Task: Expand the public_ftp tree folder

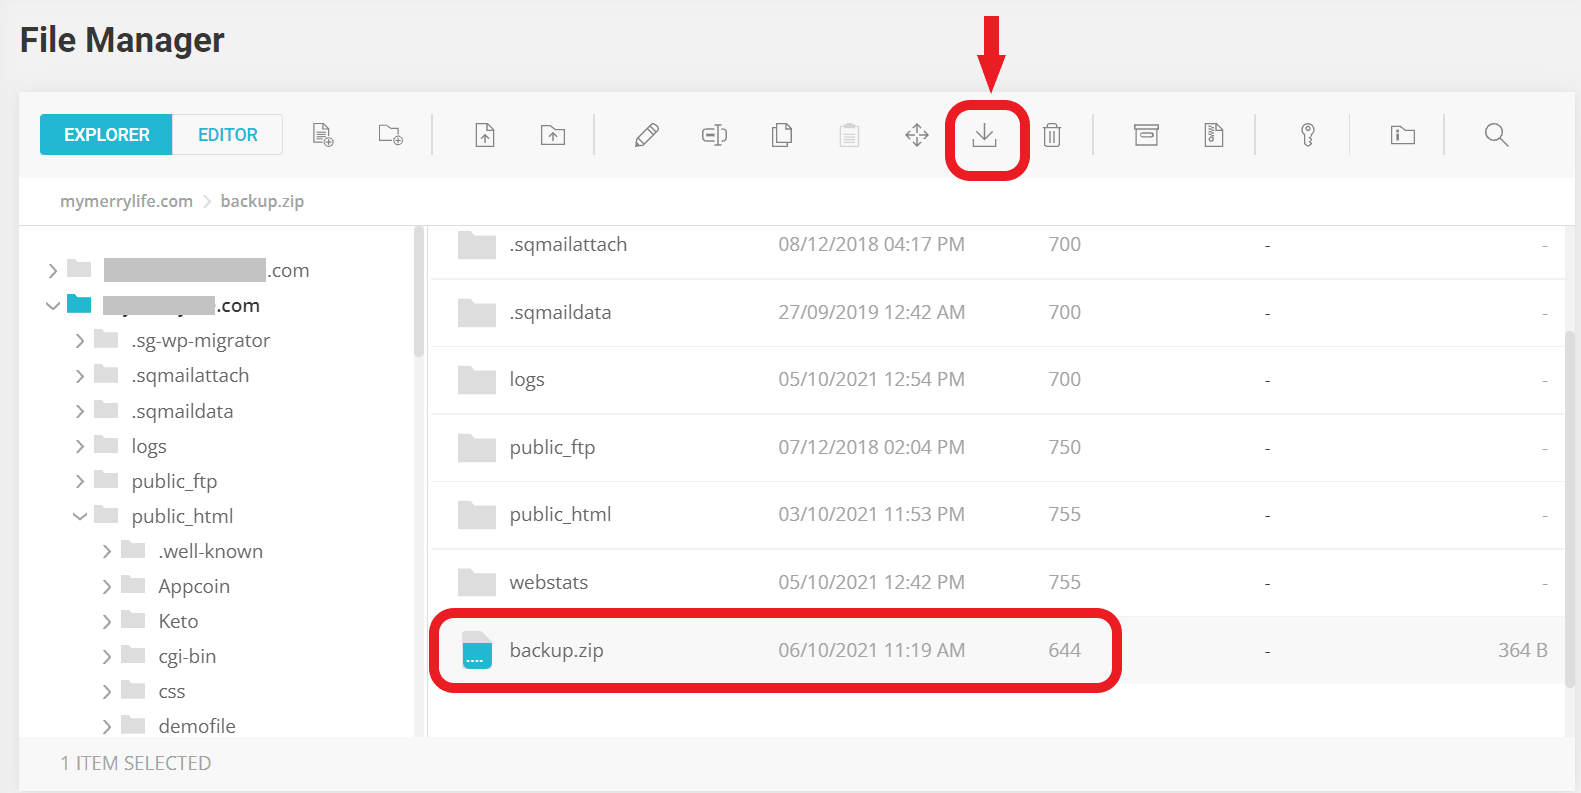Action: click(x=80, y=481)
